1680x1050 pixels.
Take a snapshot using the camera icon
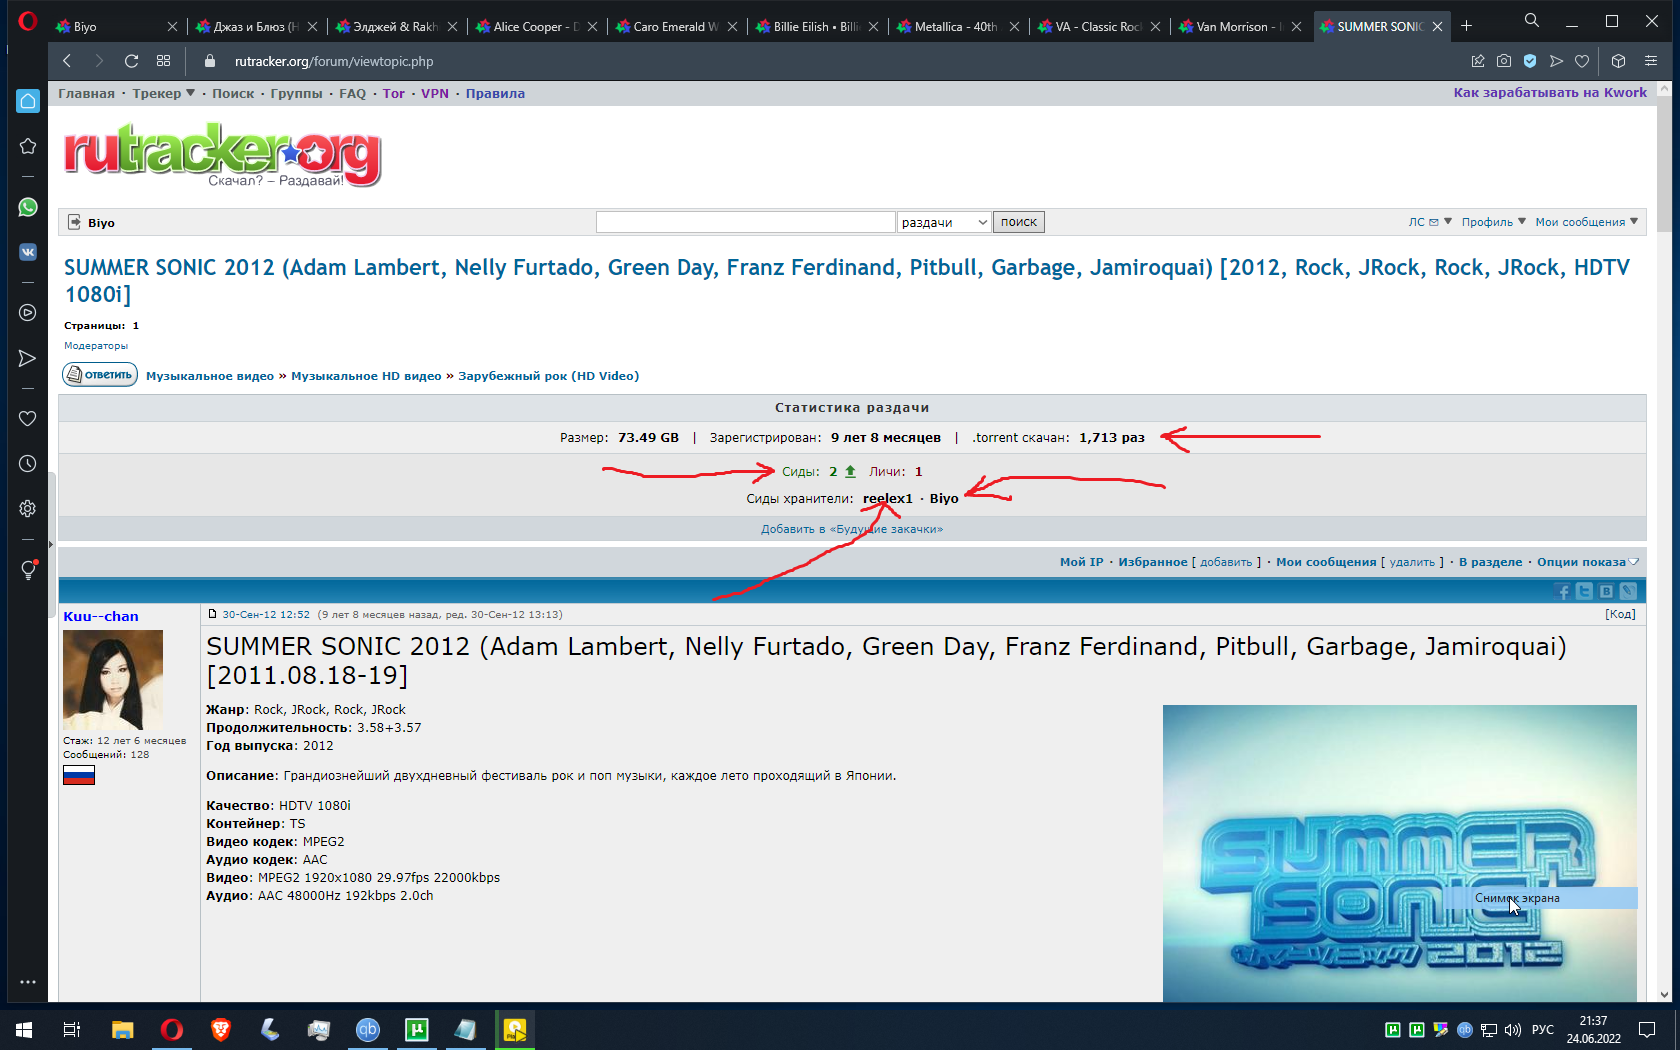1503,61
